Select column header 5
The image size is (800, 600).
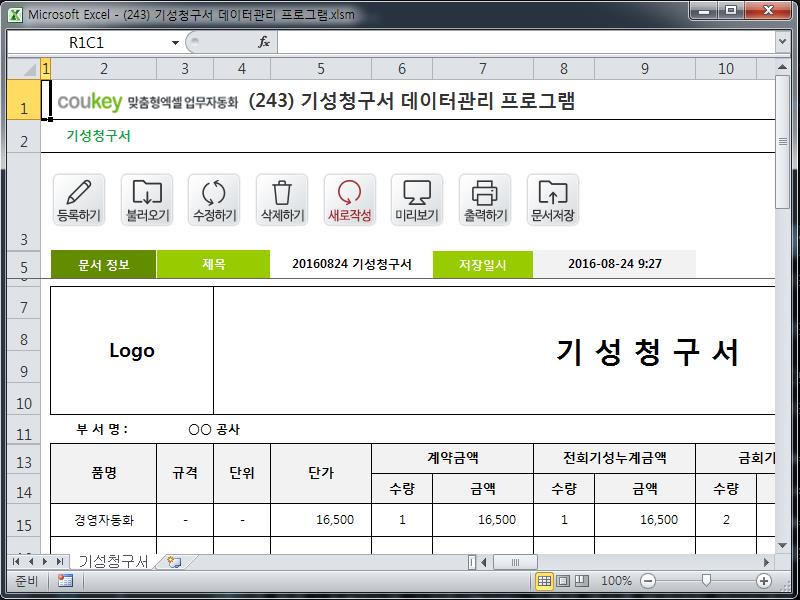321,69
